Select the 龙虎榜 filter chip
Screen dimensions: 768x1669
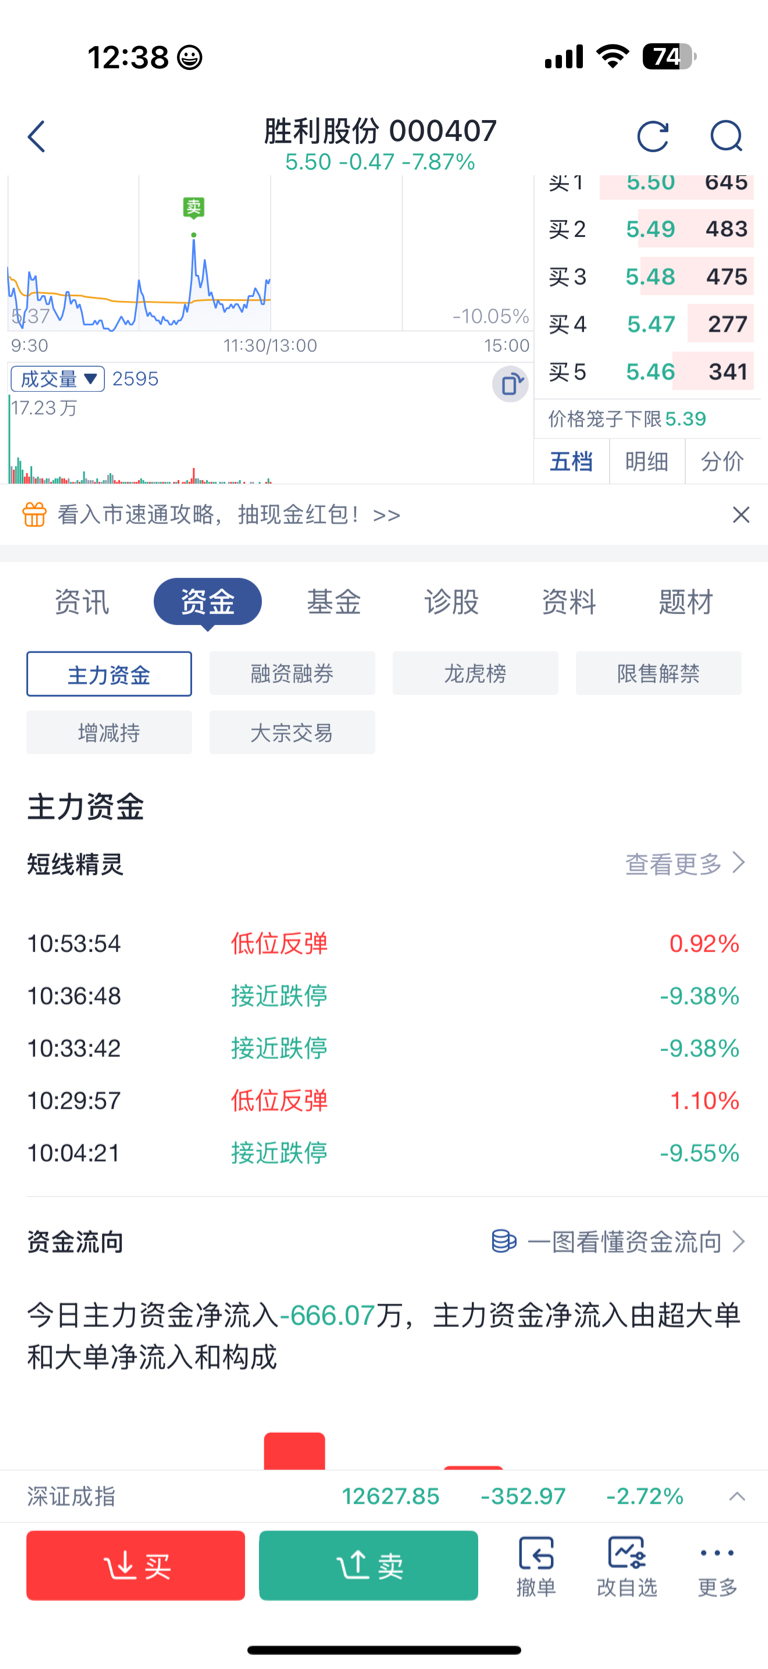475,674
